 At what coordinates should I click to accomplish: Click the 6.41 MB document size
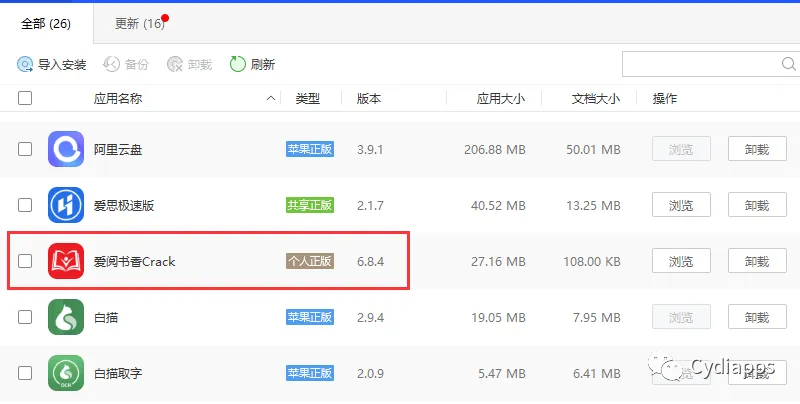click(597, 374)
